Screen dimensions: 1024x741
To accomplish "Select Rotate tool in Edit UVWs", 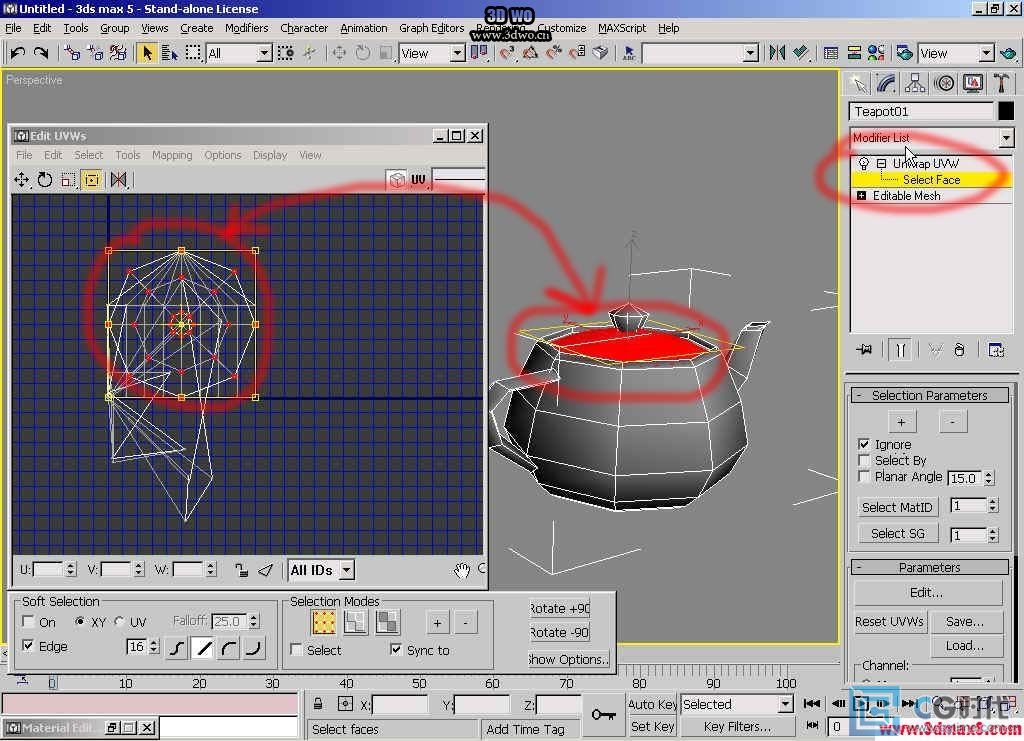I will (44, 180).
